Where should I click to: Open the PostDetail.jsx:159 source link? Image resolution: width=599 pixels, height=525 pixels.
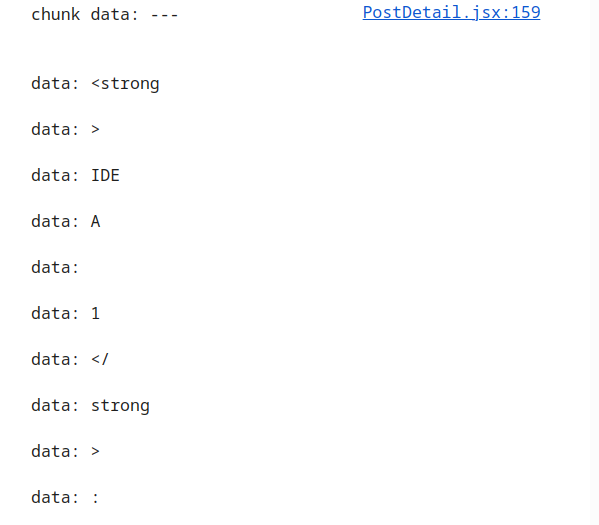451,13
